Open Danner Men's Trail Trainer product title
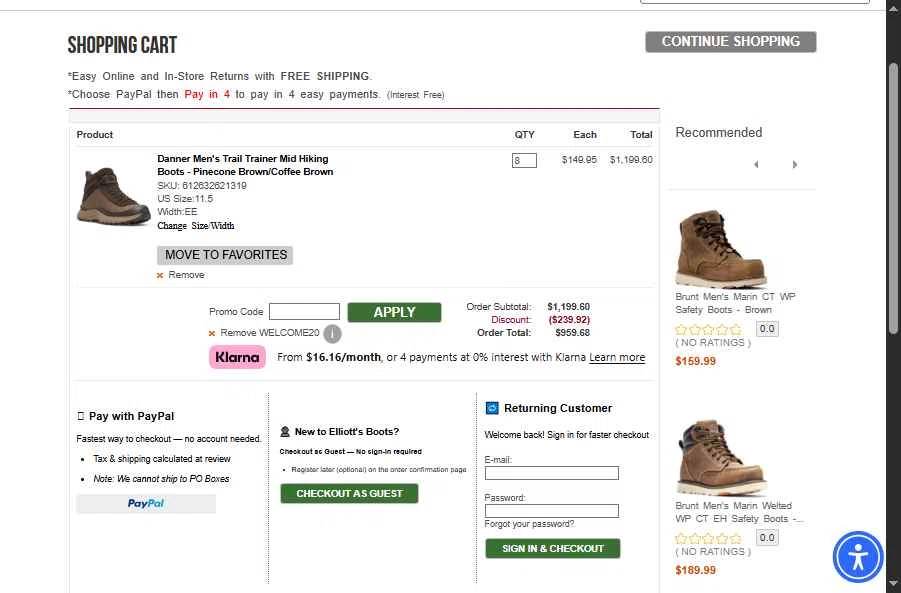This screenshot has height=593, width=901. pyautogui.click(x=245, y=165)
